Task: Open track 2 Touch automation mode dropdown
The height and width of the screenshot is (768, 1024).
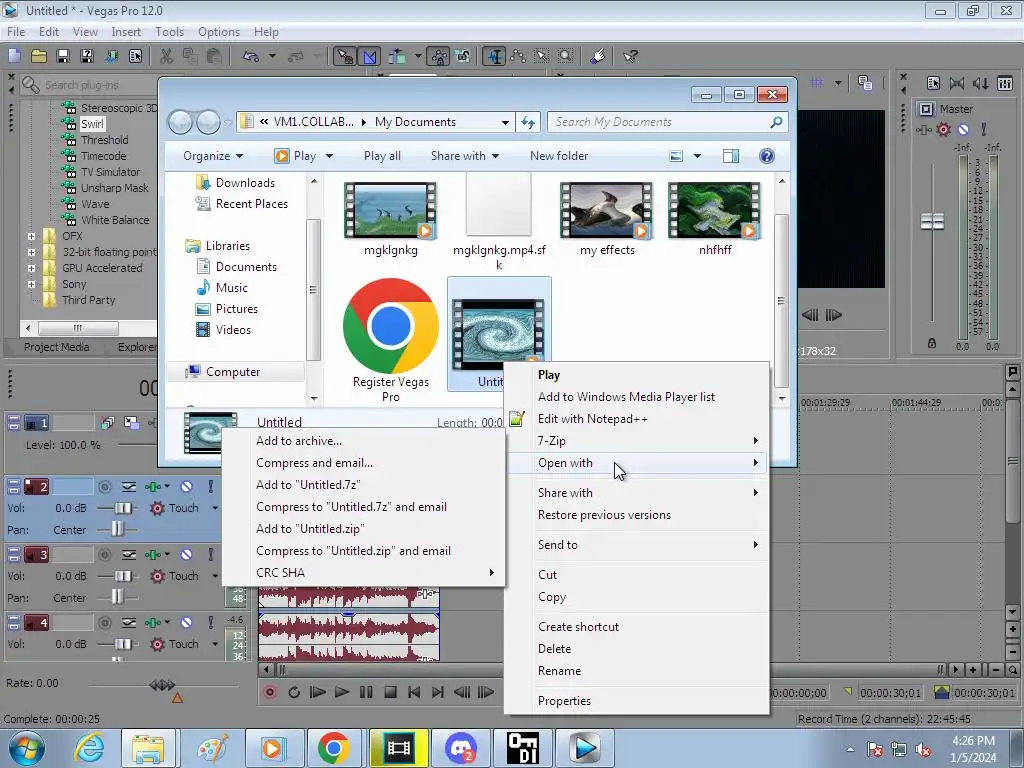Action: click(x=215, y=507)
